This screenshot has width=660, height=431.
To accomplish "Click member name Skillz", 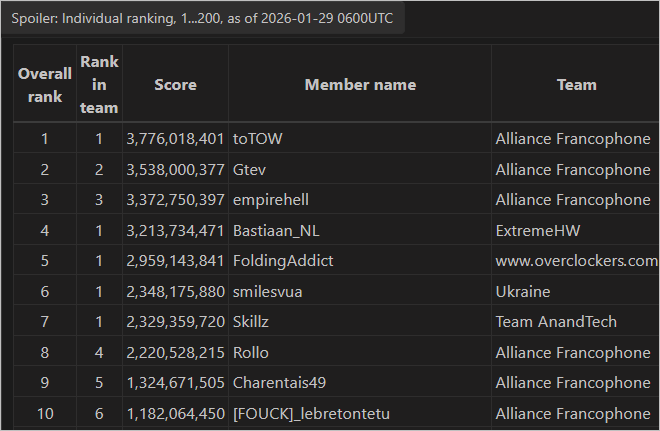I will point(253,322).
